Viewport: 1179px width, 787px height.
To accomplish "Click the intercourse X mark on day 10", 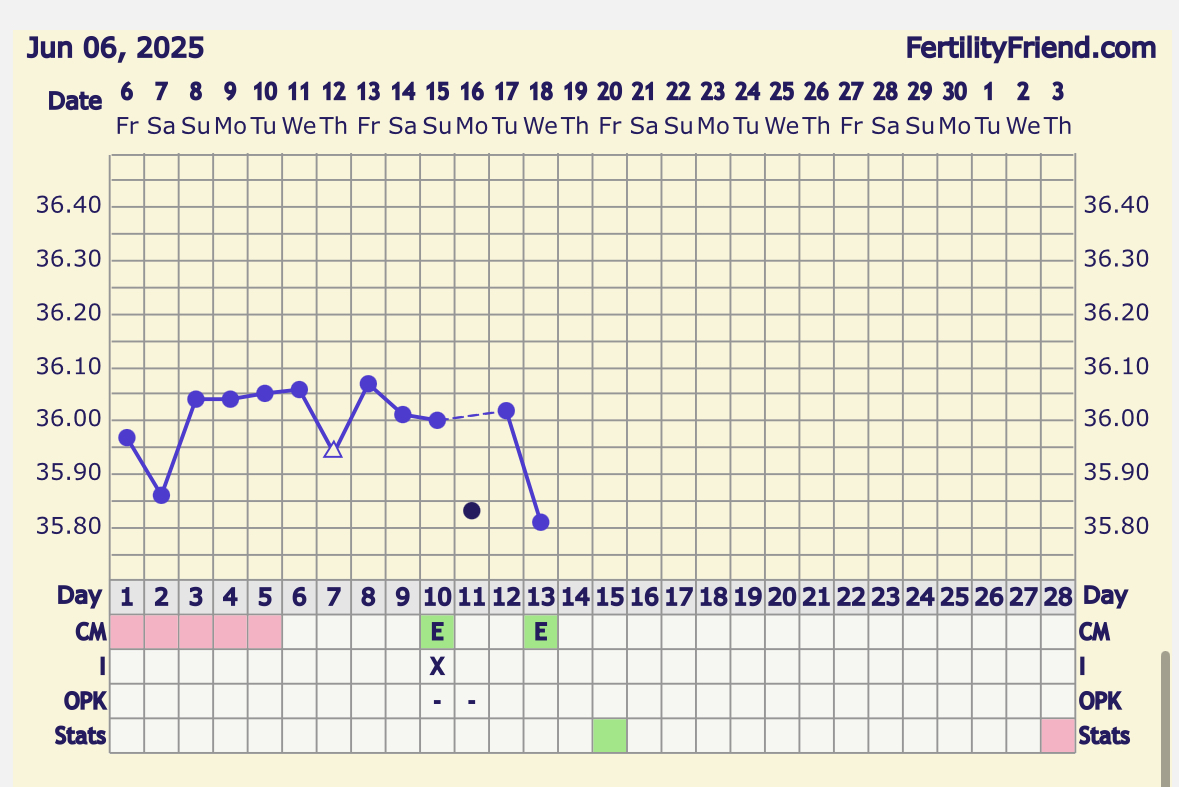I will click(x=437, y=667).
